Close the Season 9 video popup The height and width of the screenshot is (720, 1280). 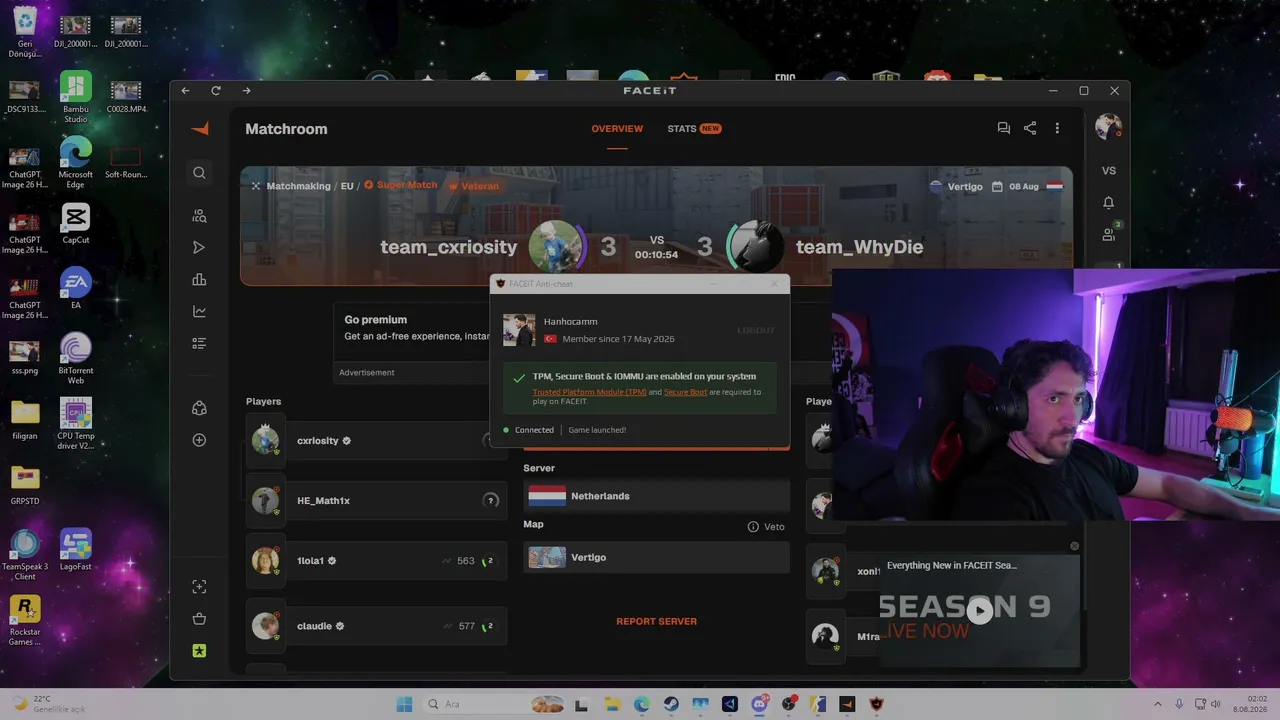pos(1074,546)
